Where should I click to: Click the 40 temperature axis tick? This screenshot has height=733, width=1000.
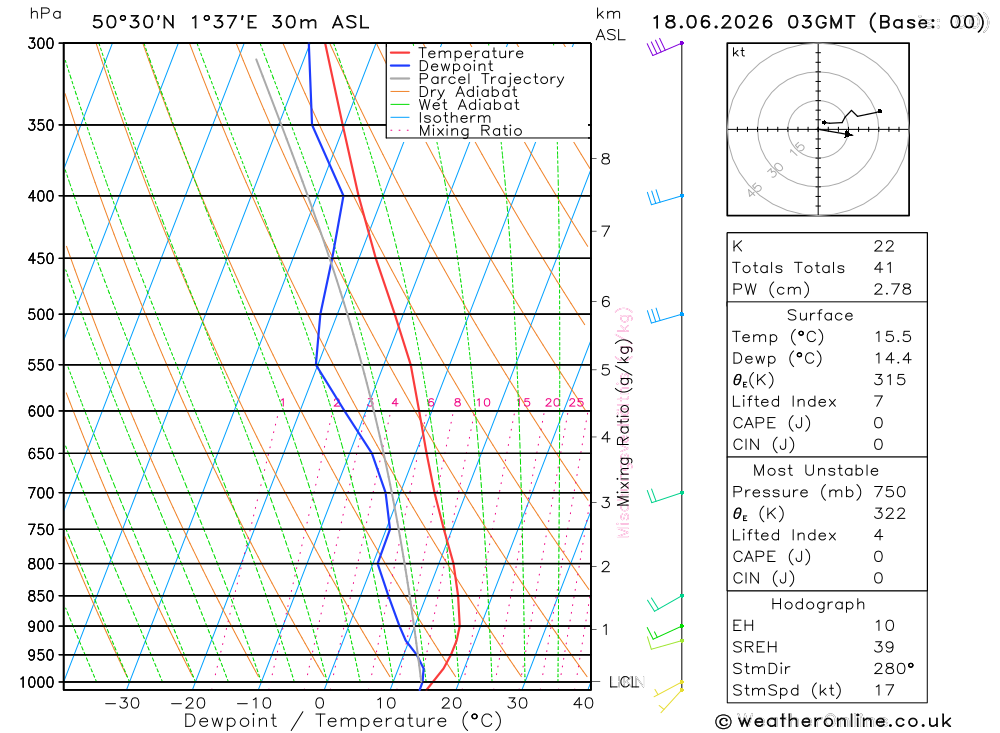tap(584, 703)
